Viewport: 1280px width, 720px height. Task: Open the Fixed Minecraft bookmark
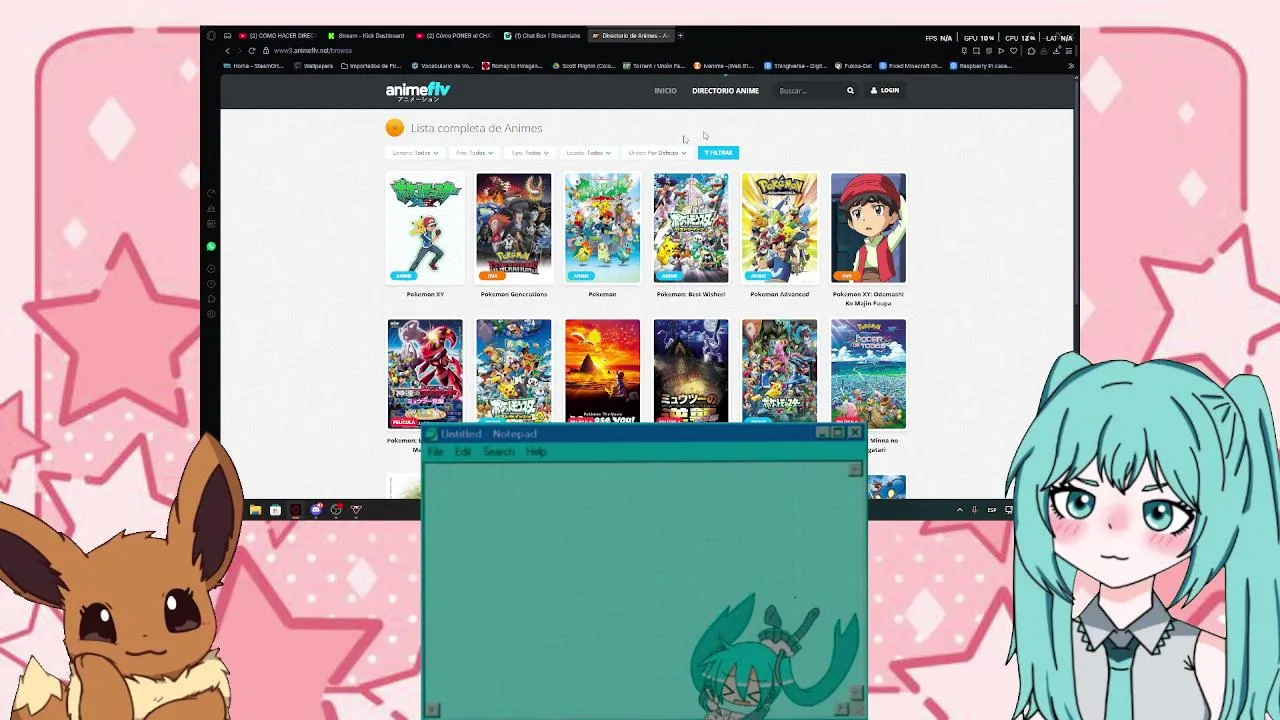coord(911,66)
